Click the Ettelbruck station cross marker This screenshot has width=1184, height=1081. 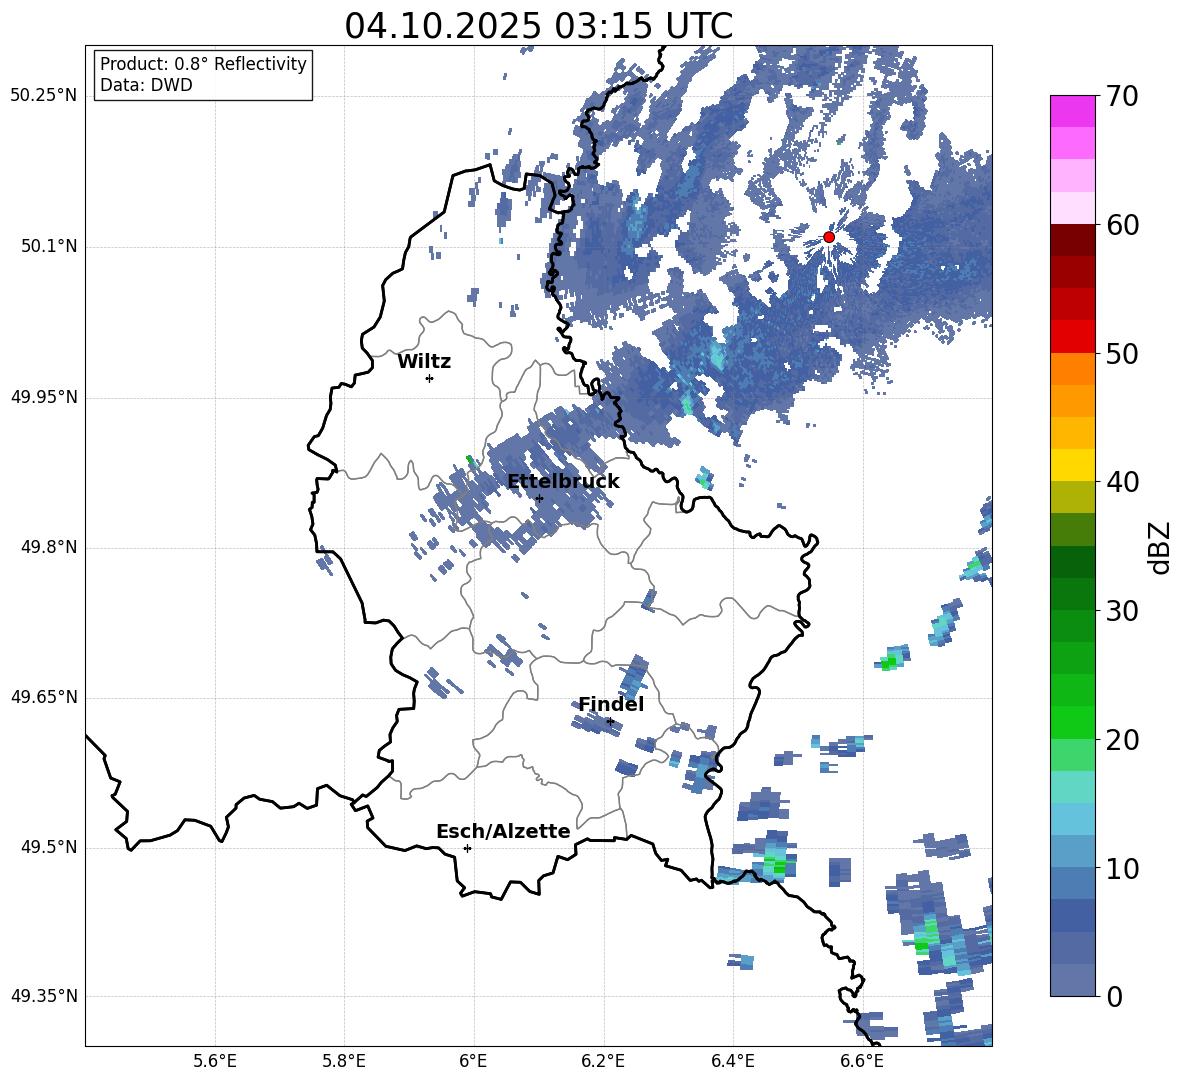click(539, 498)
